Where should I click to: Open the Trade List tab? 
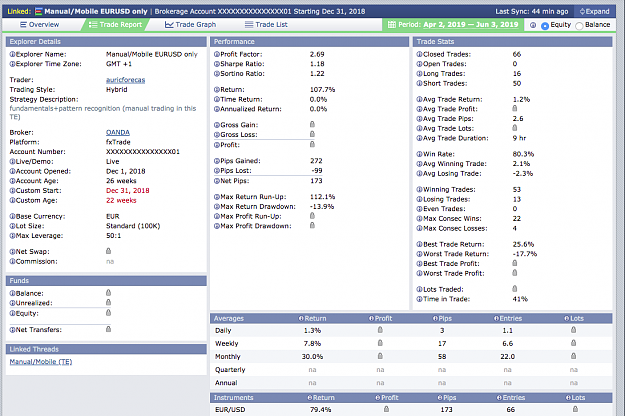point(266,25)
